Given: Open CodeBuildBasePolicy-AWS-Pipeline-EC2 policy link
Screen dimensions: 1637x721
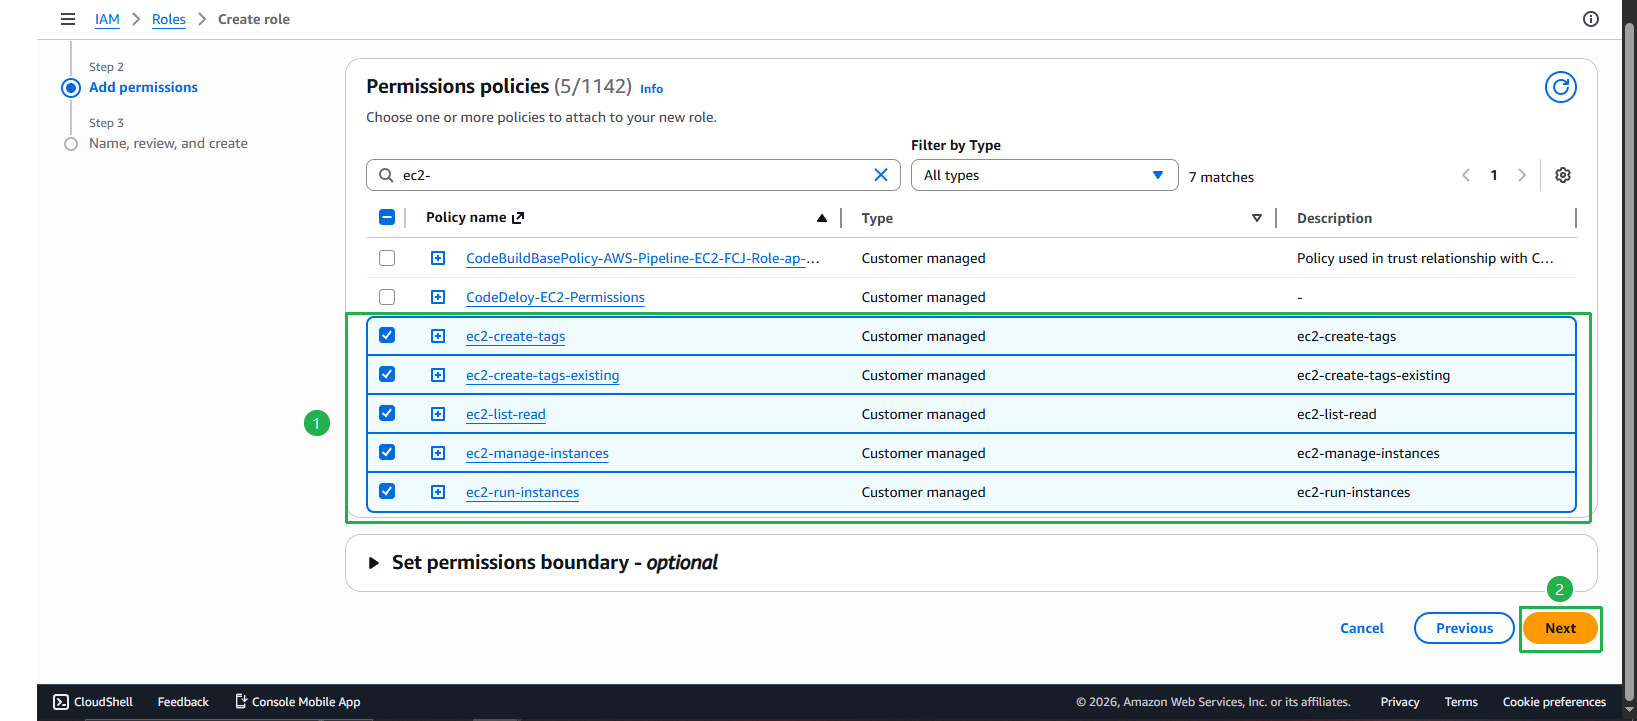Looking at the screenshot, I should (643, 258).
